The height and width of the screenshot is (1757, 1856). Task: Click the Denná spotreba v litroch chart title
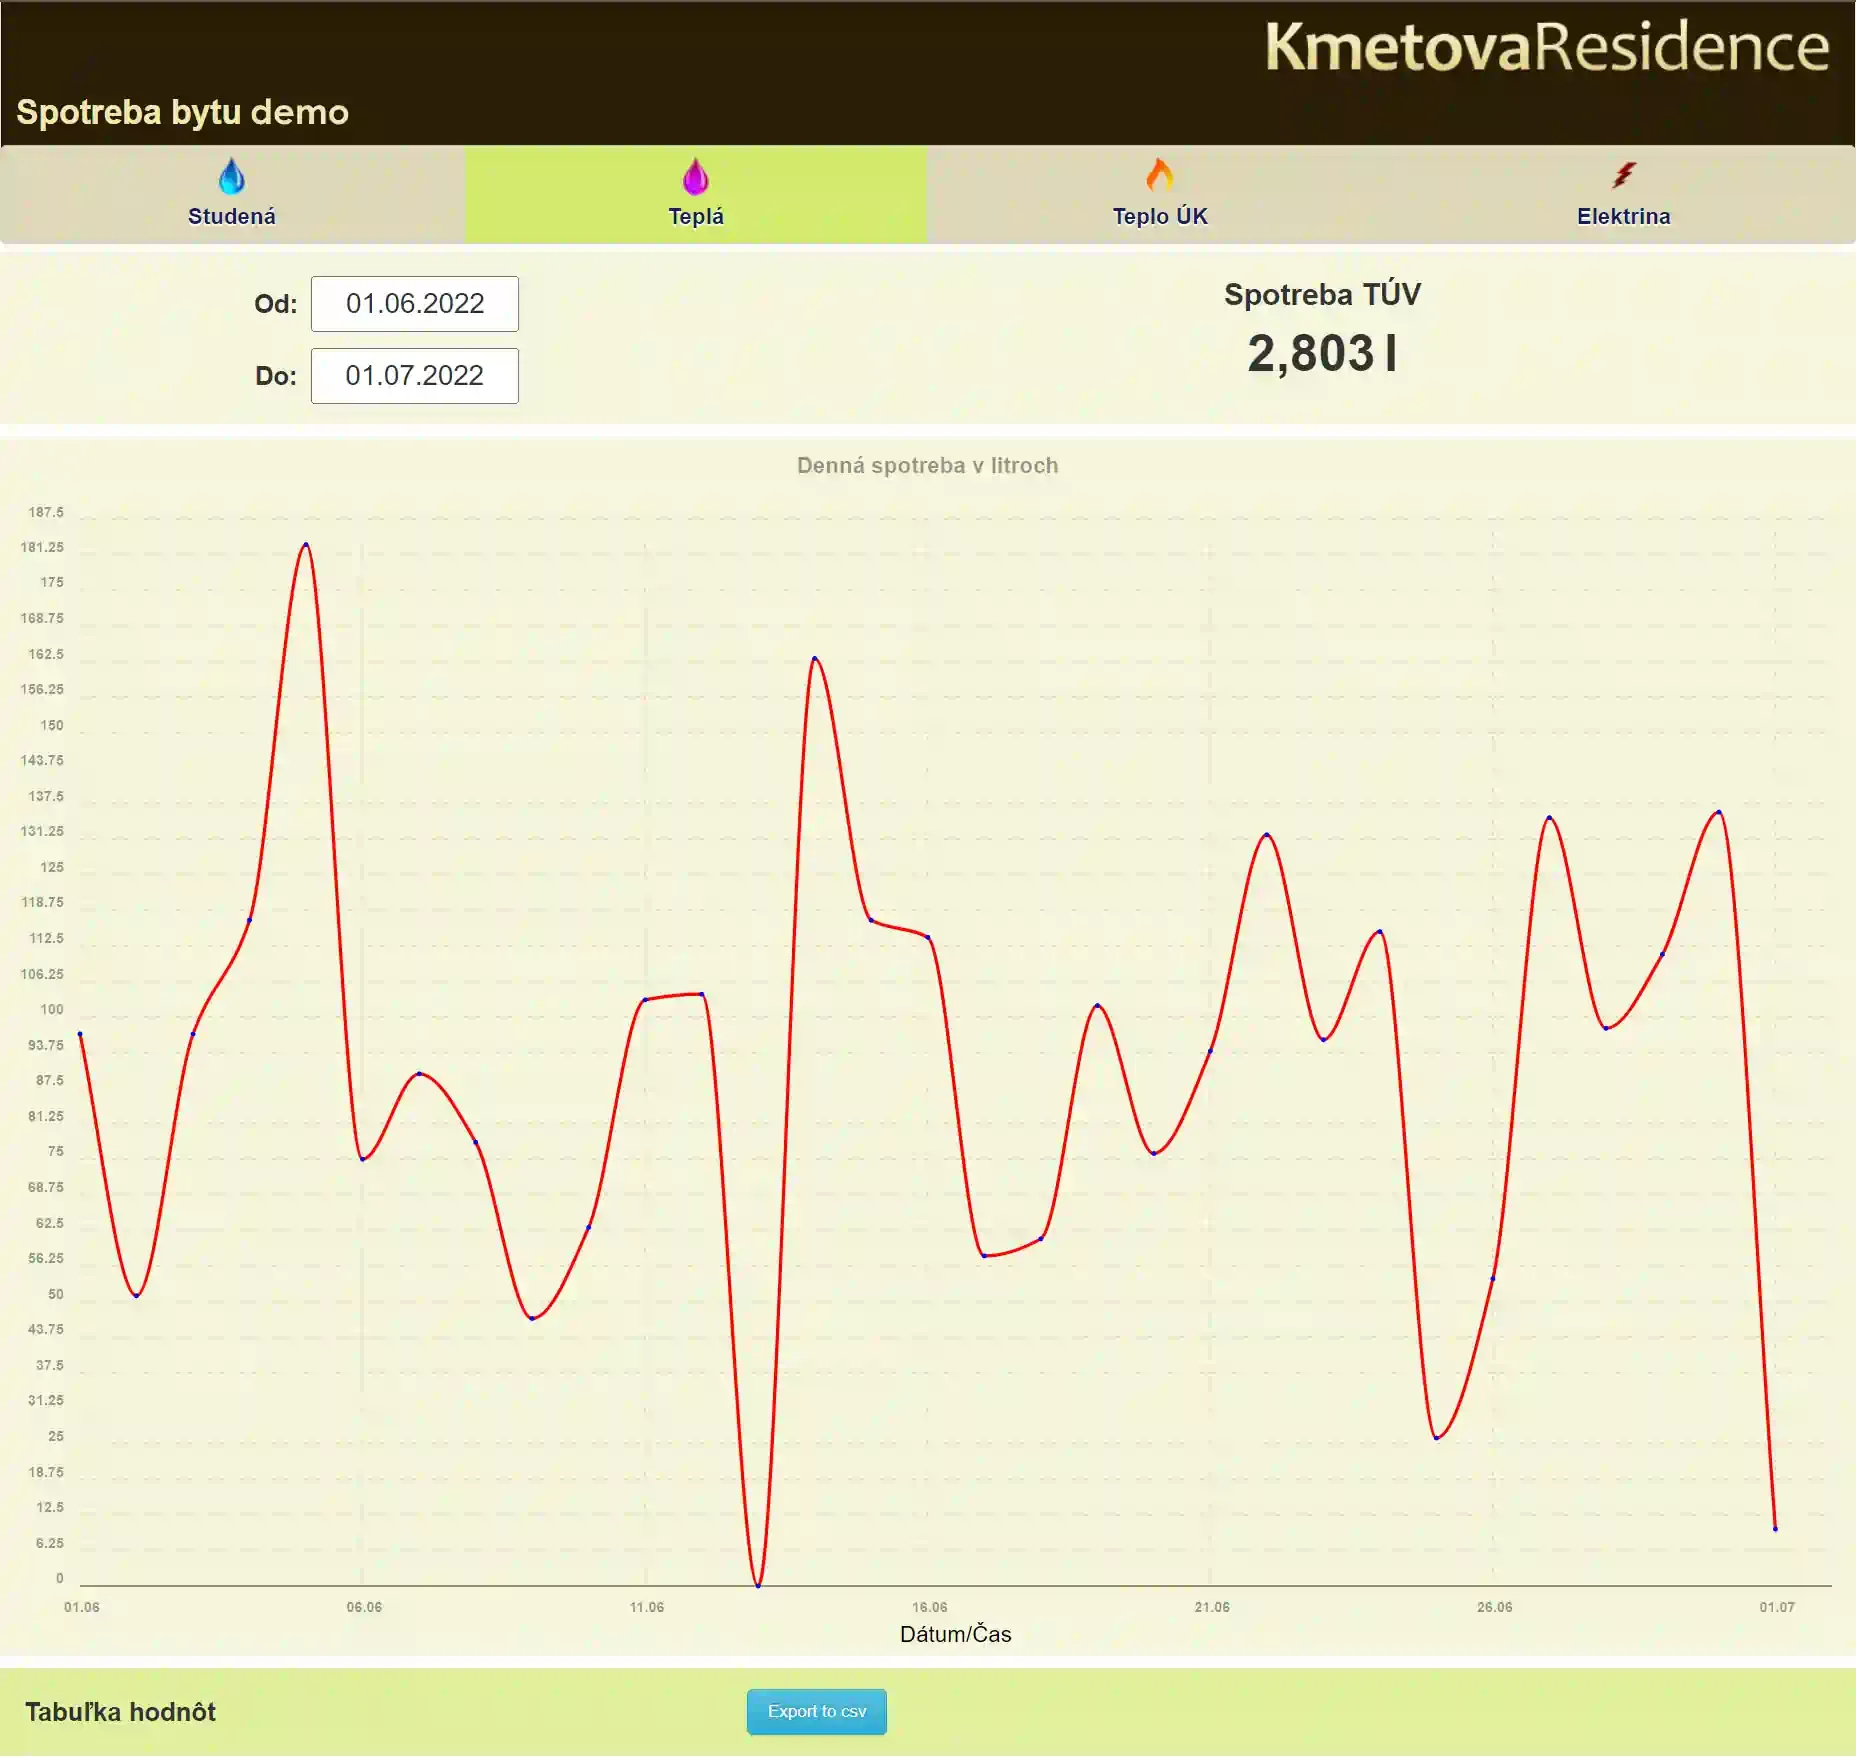coord(927,465)
